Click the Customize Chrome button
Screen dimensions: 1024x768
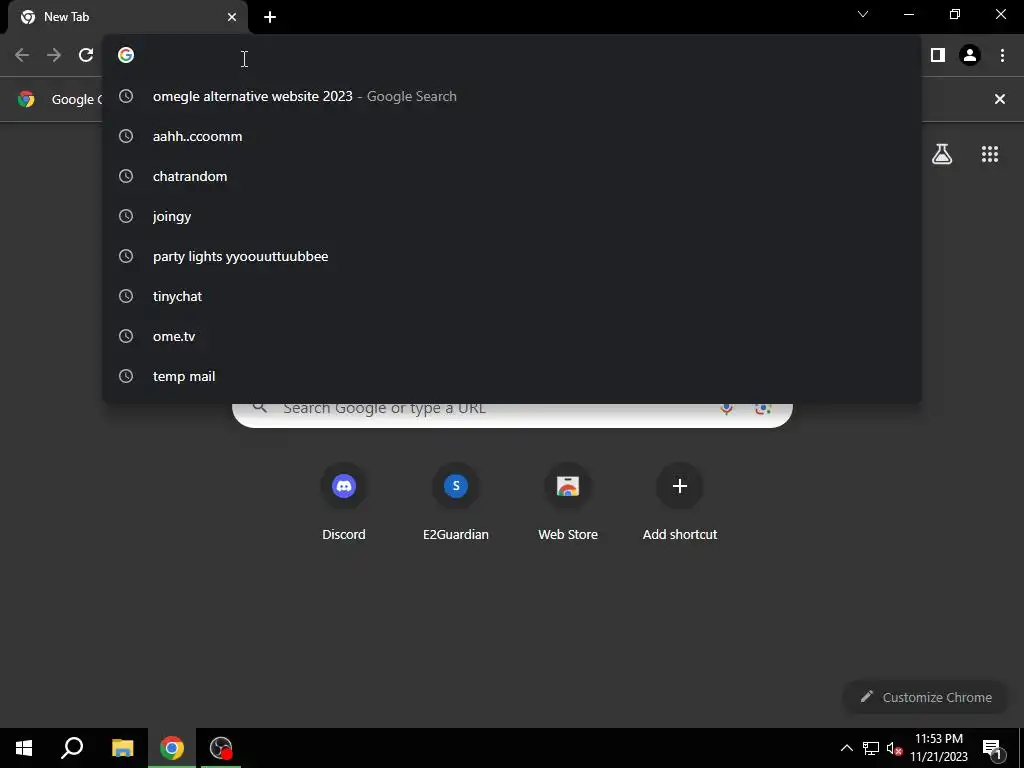[x=926, y=697]
